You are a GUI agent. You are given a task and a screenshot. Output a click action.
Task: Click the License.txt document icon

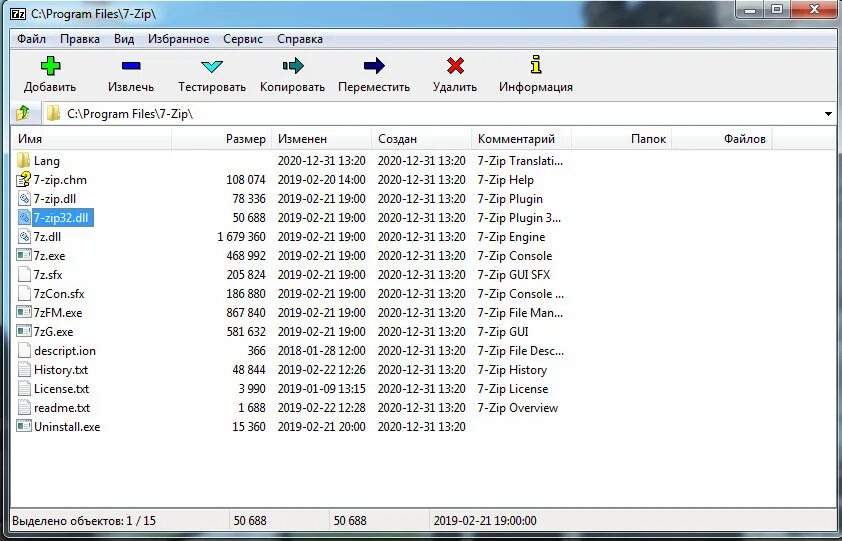24,388
